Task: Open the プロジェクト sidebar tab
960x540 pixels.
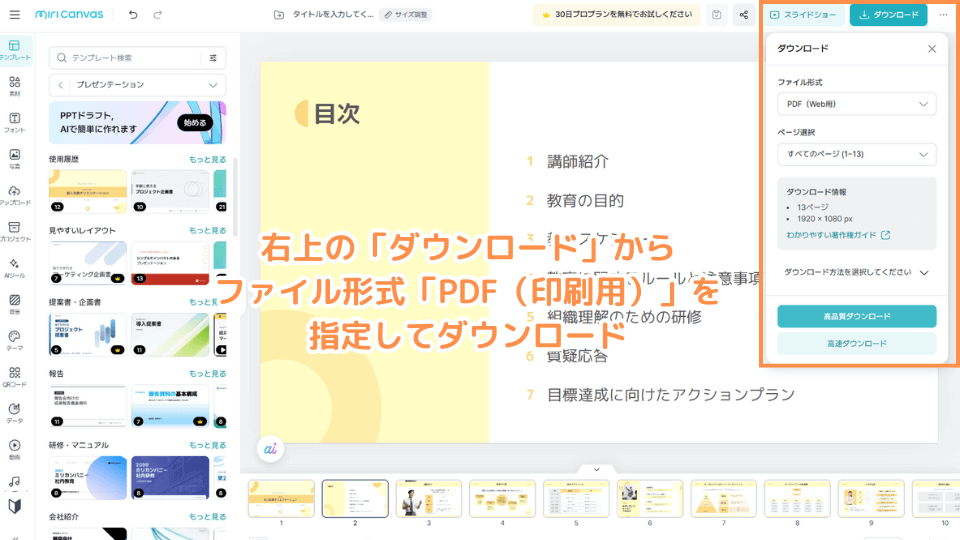Action: pos(15,231)
